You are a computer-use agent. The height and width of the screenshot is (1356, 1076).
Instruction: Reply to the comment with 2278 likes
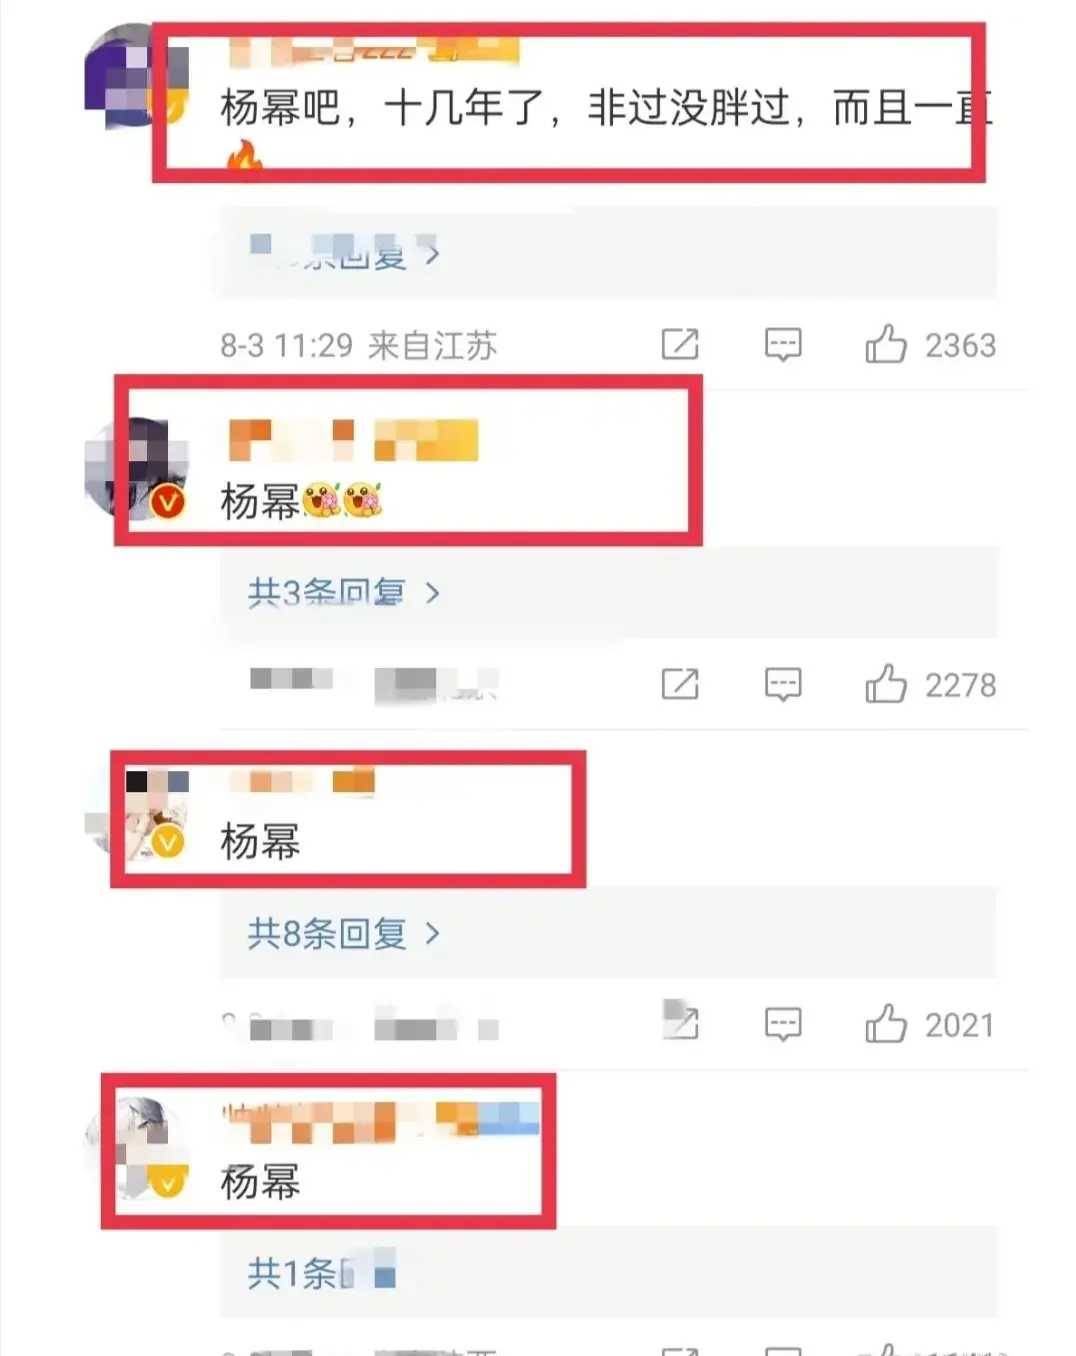783,685
